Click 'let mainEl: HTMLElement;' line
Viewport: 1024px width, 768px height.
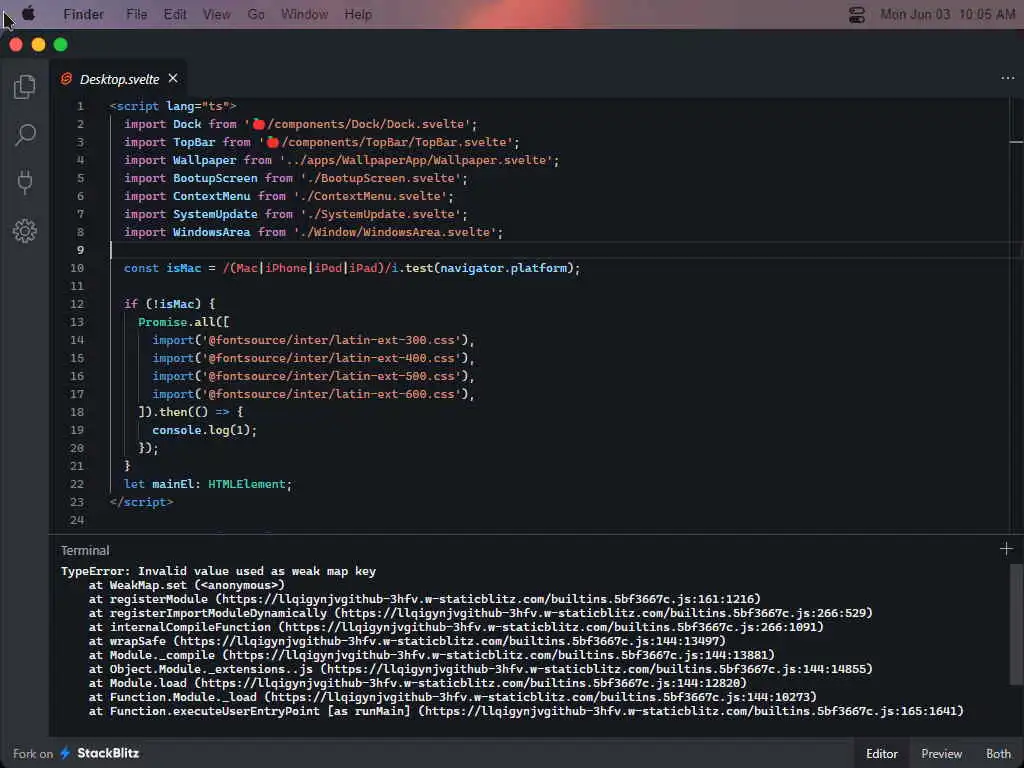(208, 484)
